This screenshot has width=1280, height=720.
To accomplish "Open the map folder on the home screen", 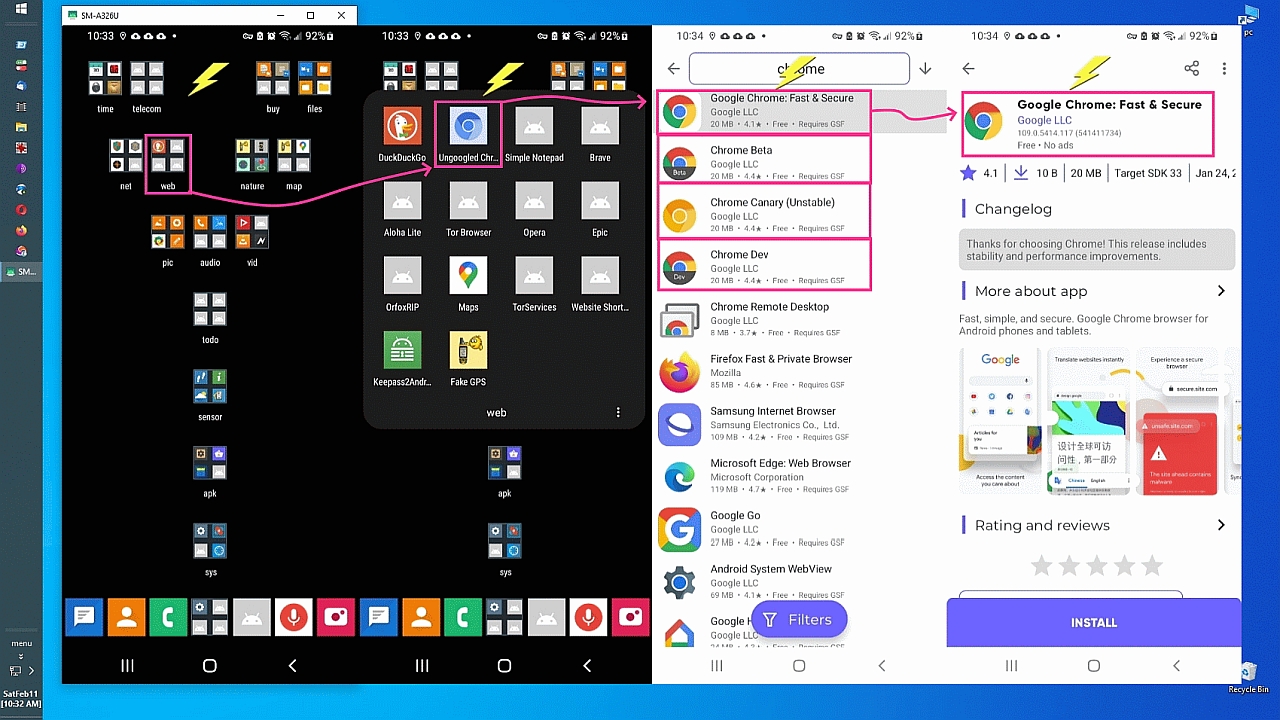I will coord(294,164).
